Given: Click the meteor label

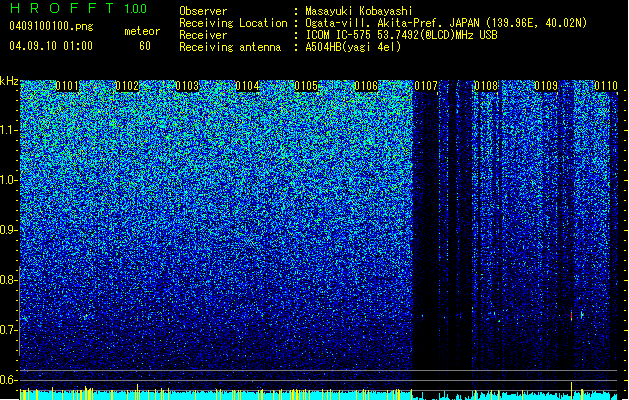Looking at the screenshot, I should click(x=142, y=31).
